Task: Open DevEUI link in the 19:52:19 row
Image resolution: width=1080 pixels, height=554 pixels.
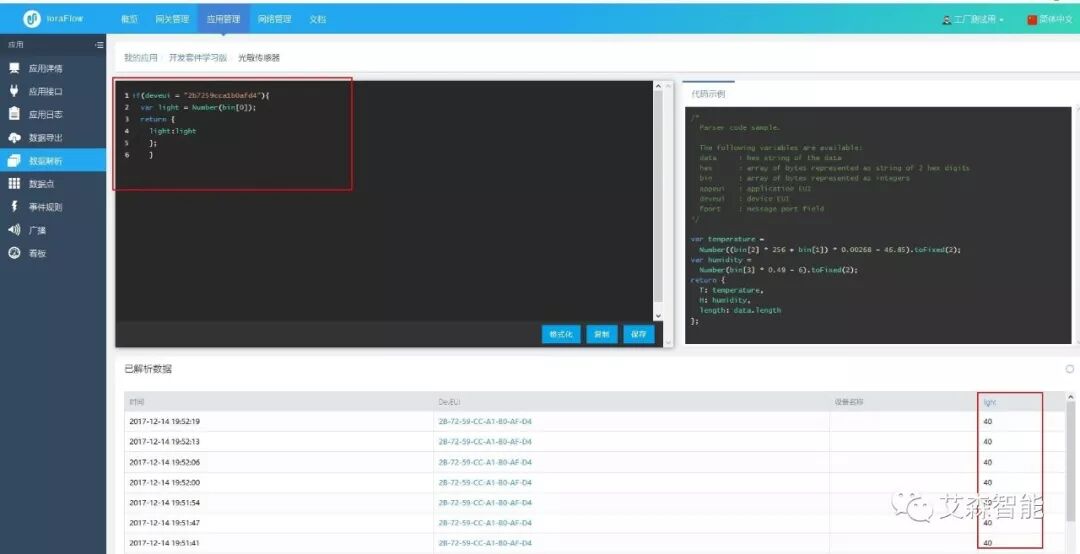Action: (x=485, y=422)
